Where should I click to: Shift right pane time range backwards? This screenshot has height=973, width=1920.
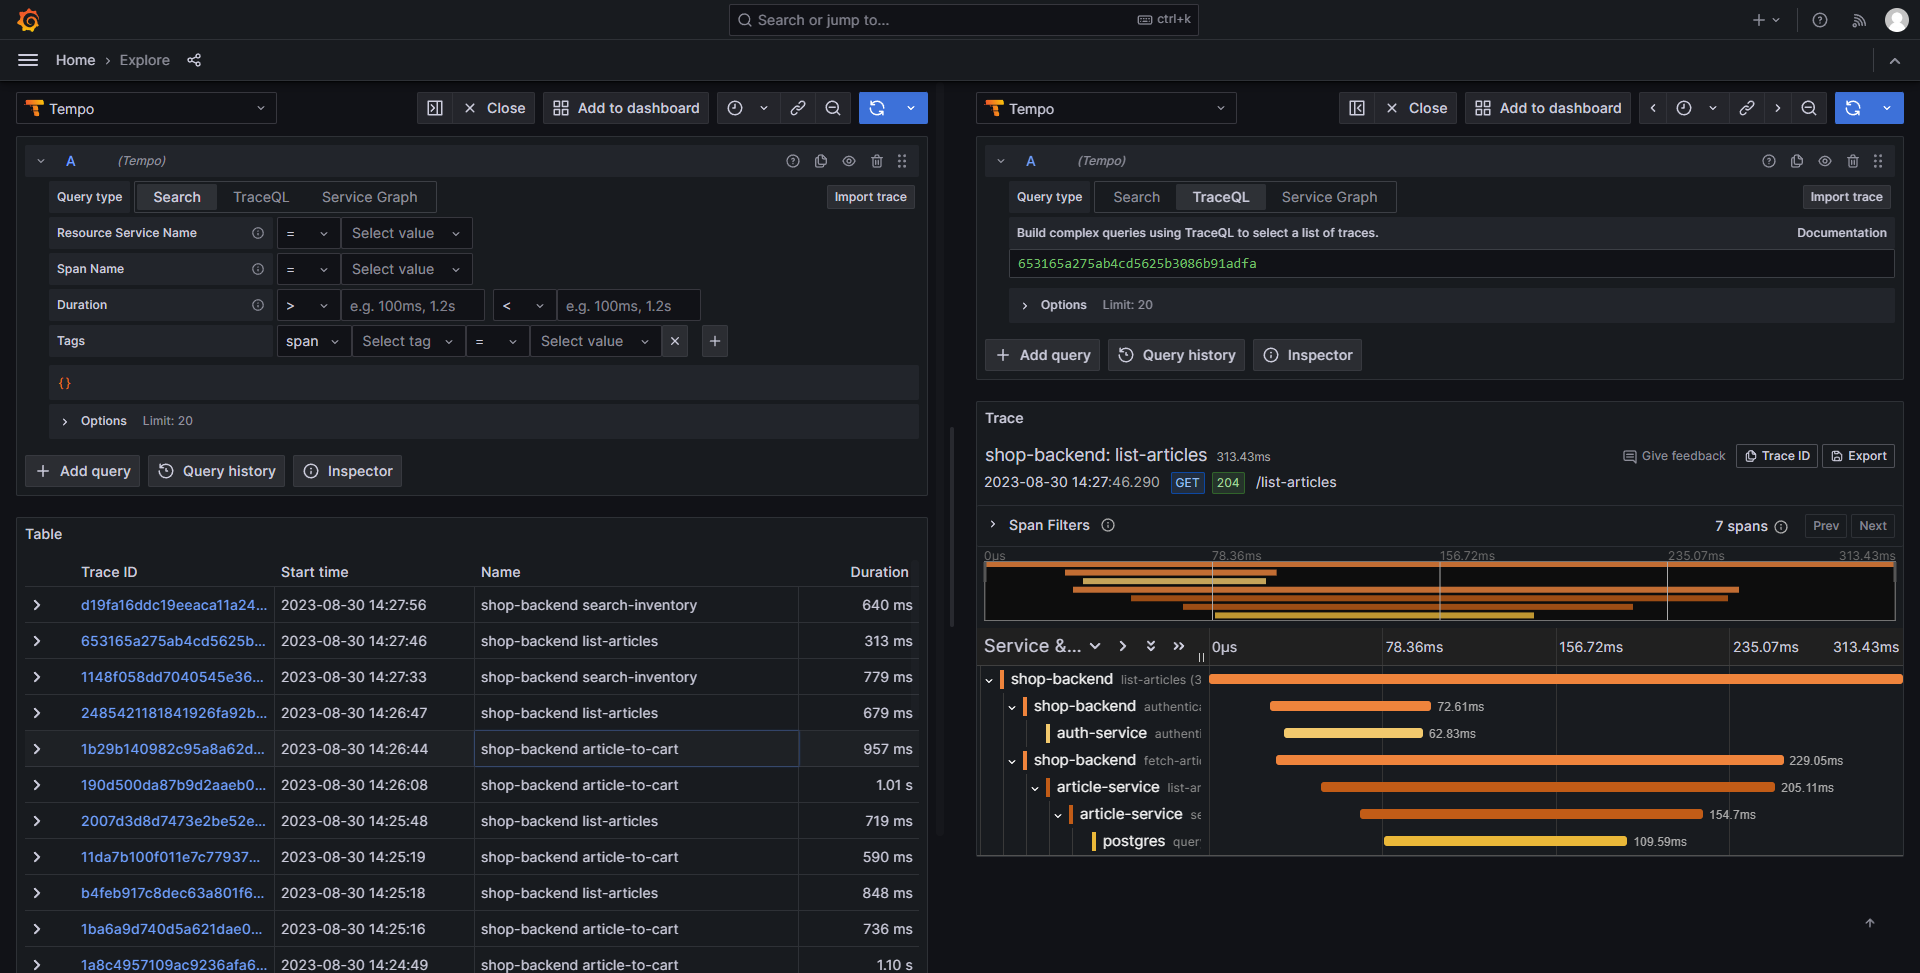click(1653, 108)
